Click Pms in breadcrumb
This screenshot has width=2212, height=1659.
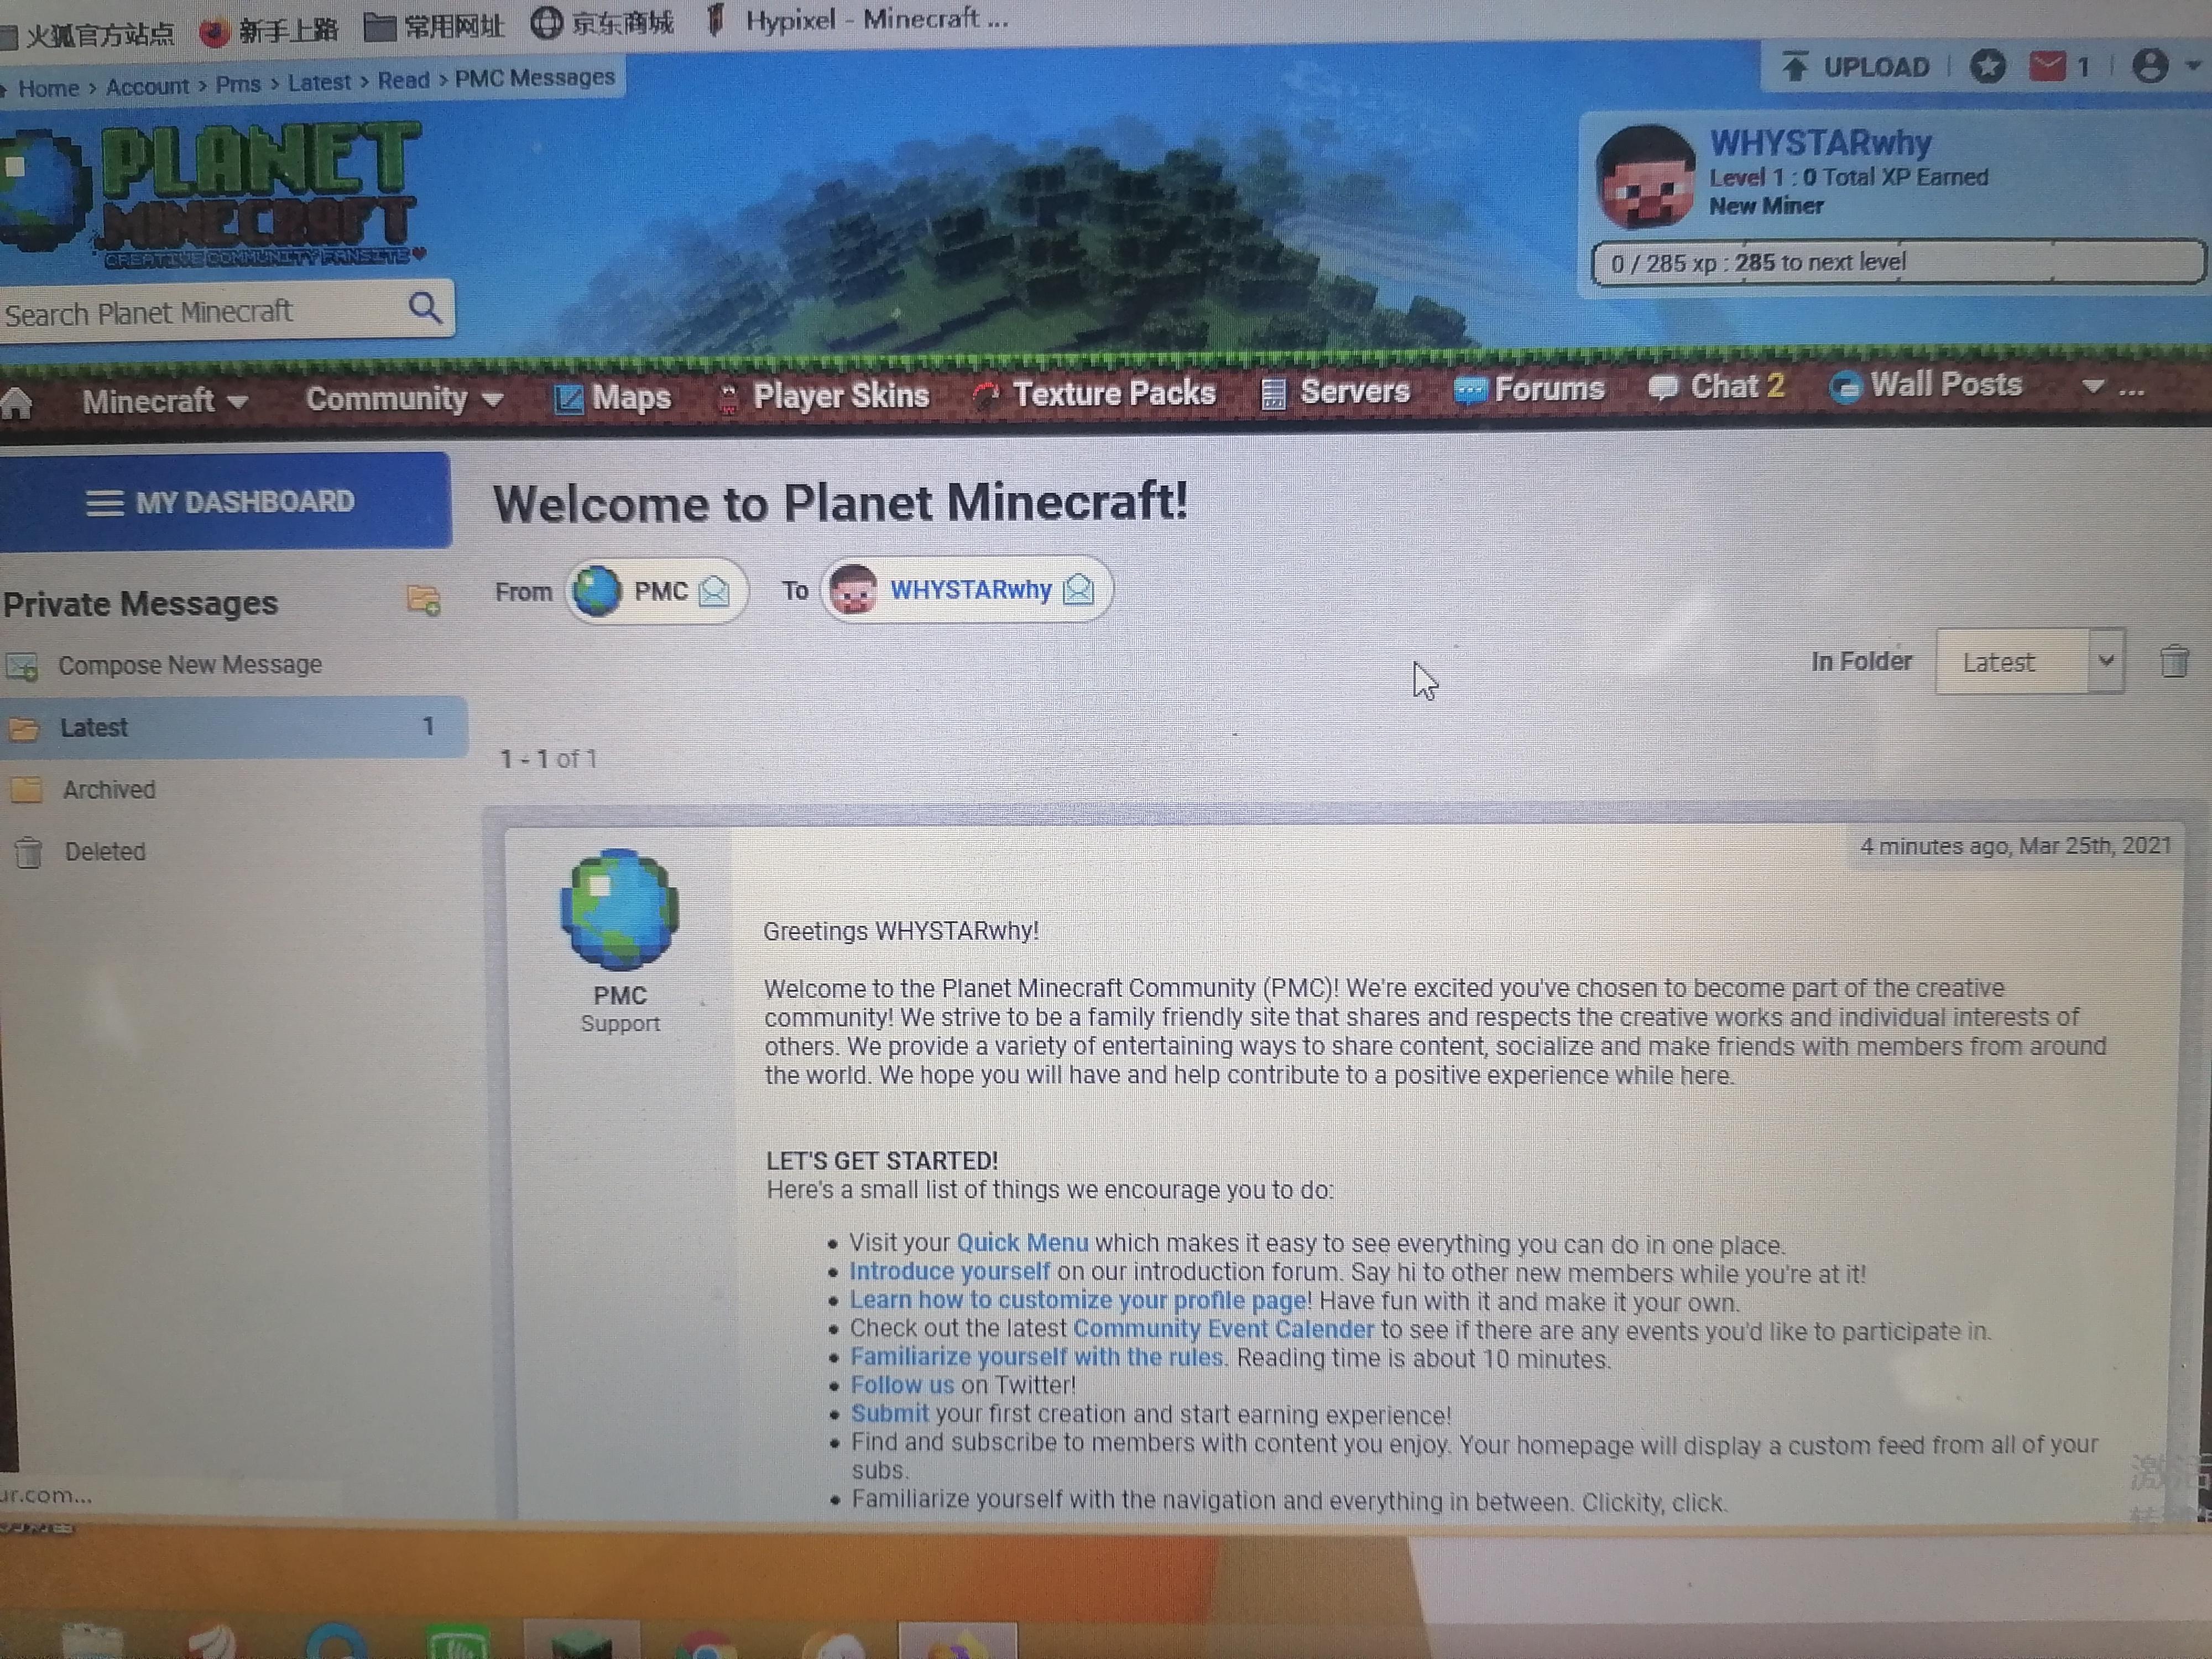point(238,84)
